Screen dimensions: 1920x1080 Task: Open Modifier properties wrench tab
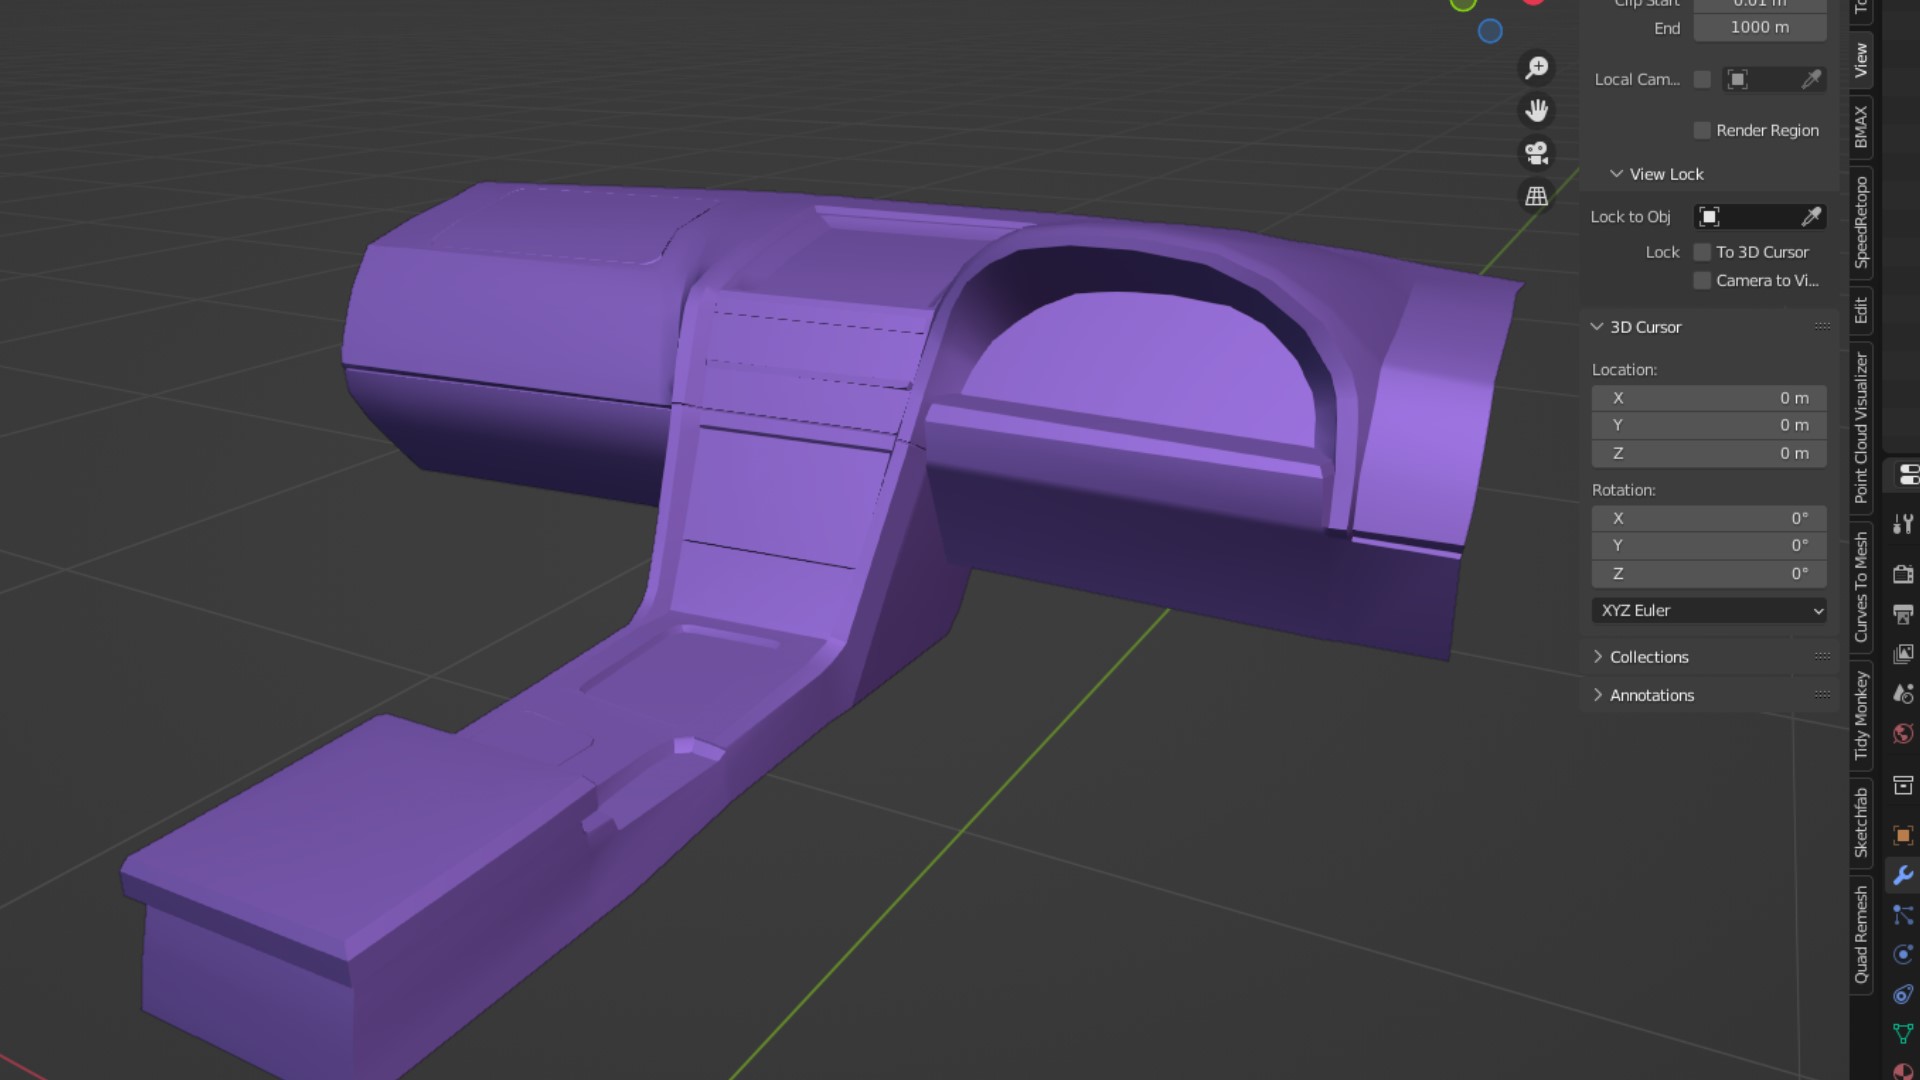[x=1902, y=875]
